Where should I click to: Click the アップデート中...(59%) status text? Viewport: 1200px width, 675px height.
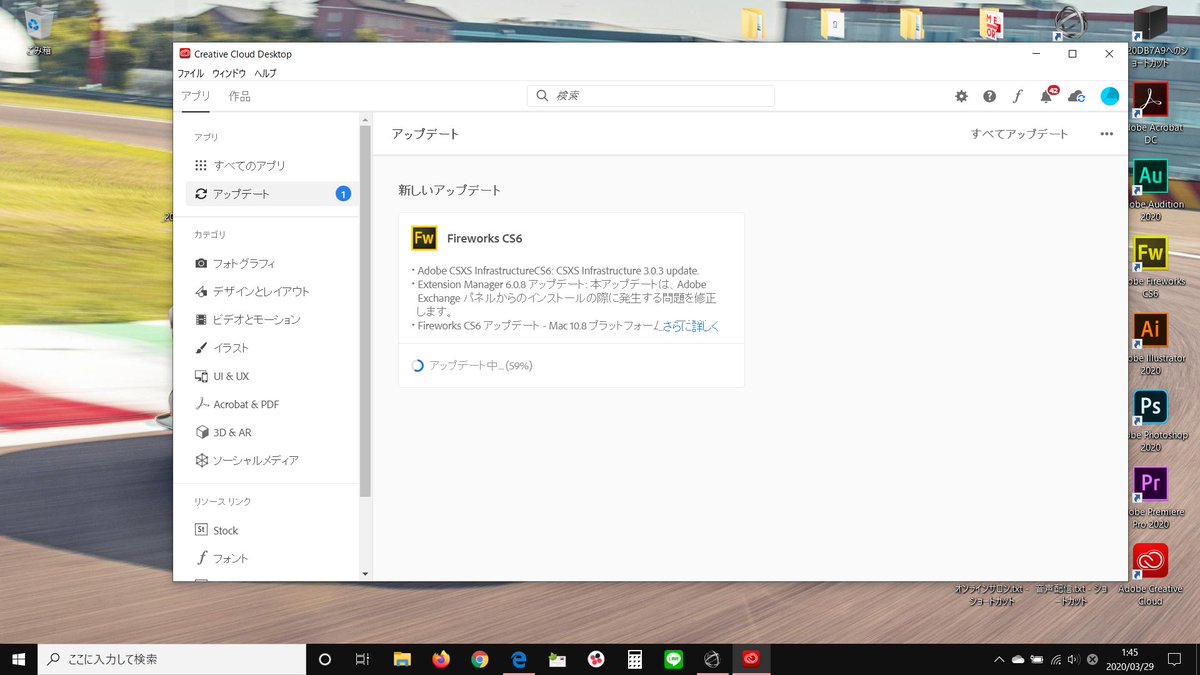coord(480,366)
